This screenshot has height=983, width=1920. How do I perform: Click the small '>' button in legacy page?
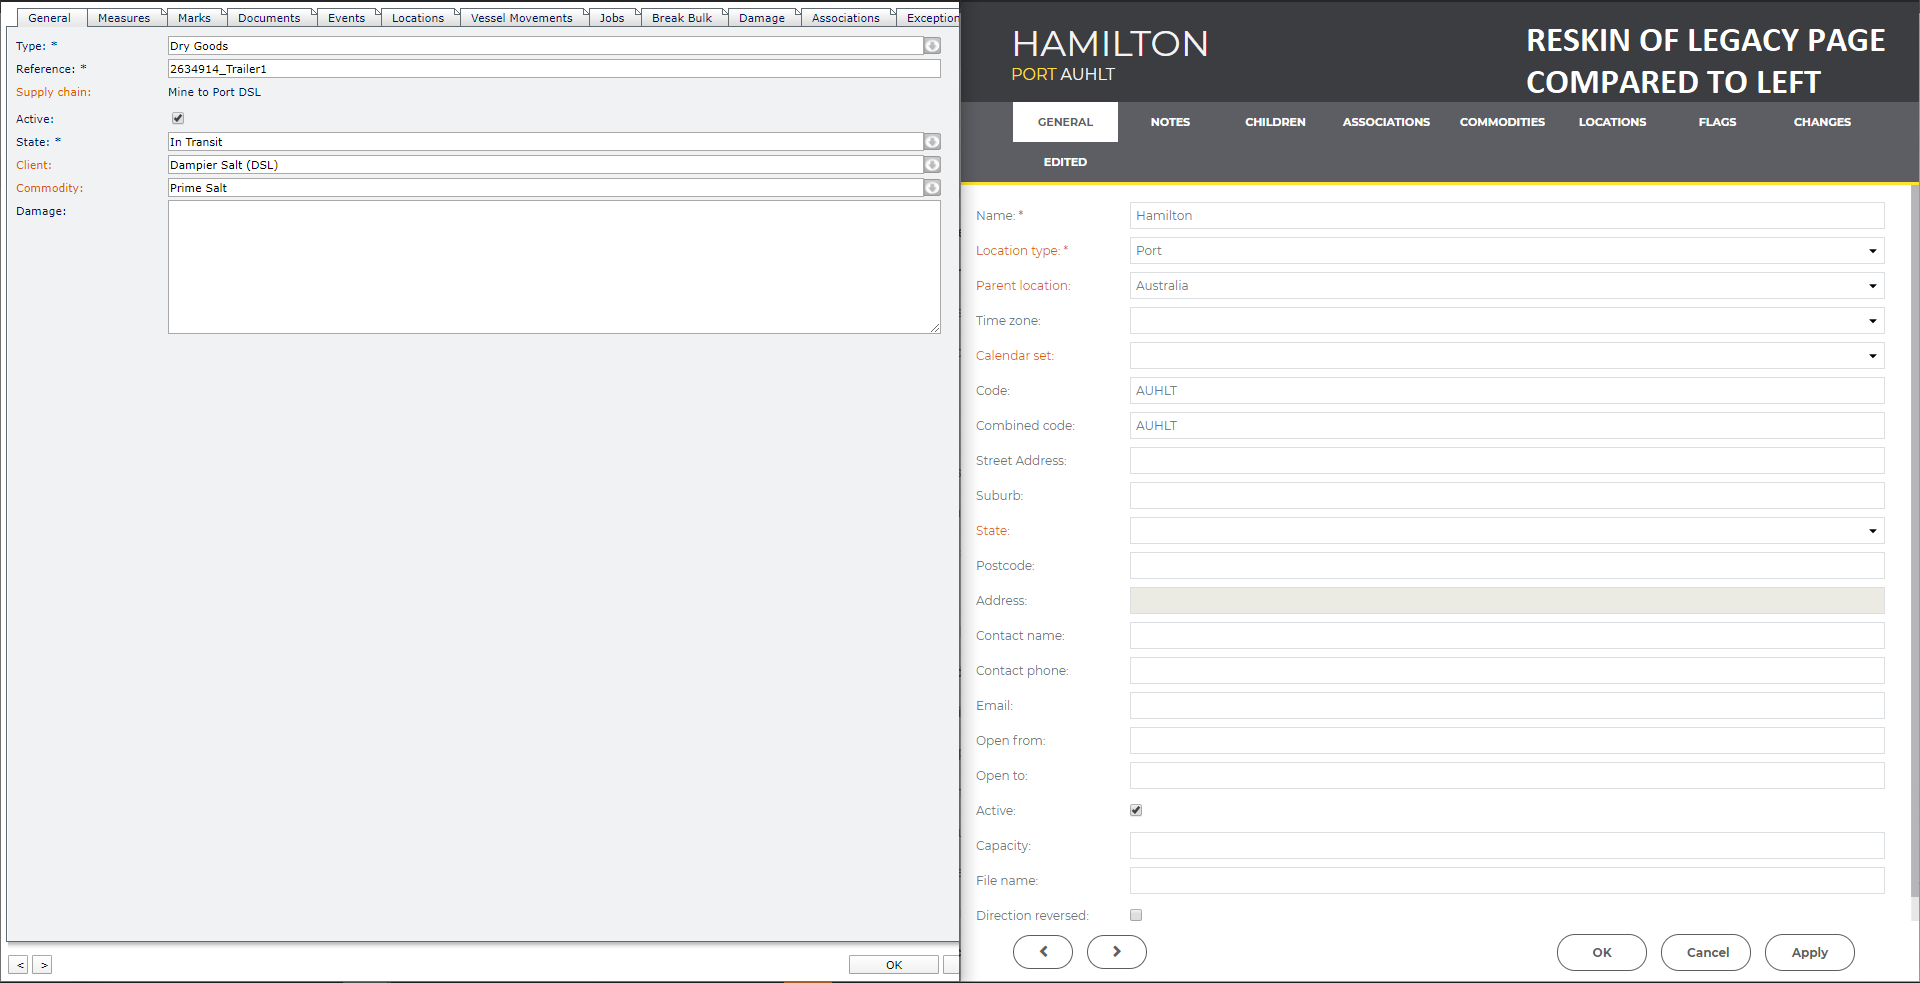click(x=43, y=965)
